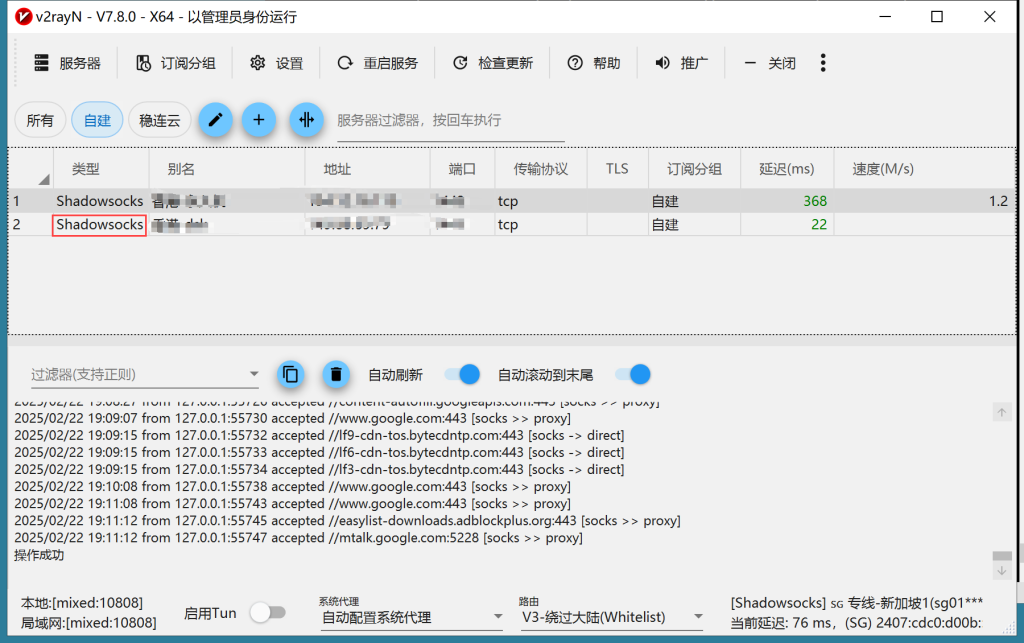The image size is (1024, 643).
Task: Toggle the 自动刷新 auto refresh switch
Action: (x=462, y=374)
